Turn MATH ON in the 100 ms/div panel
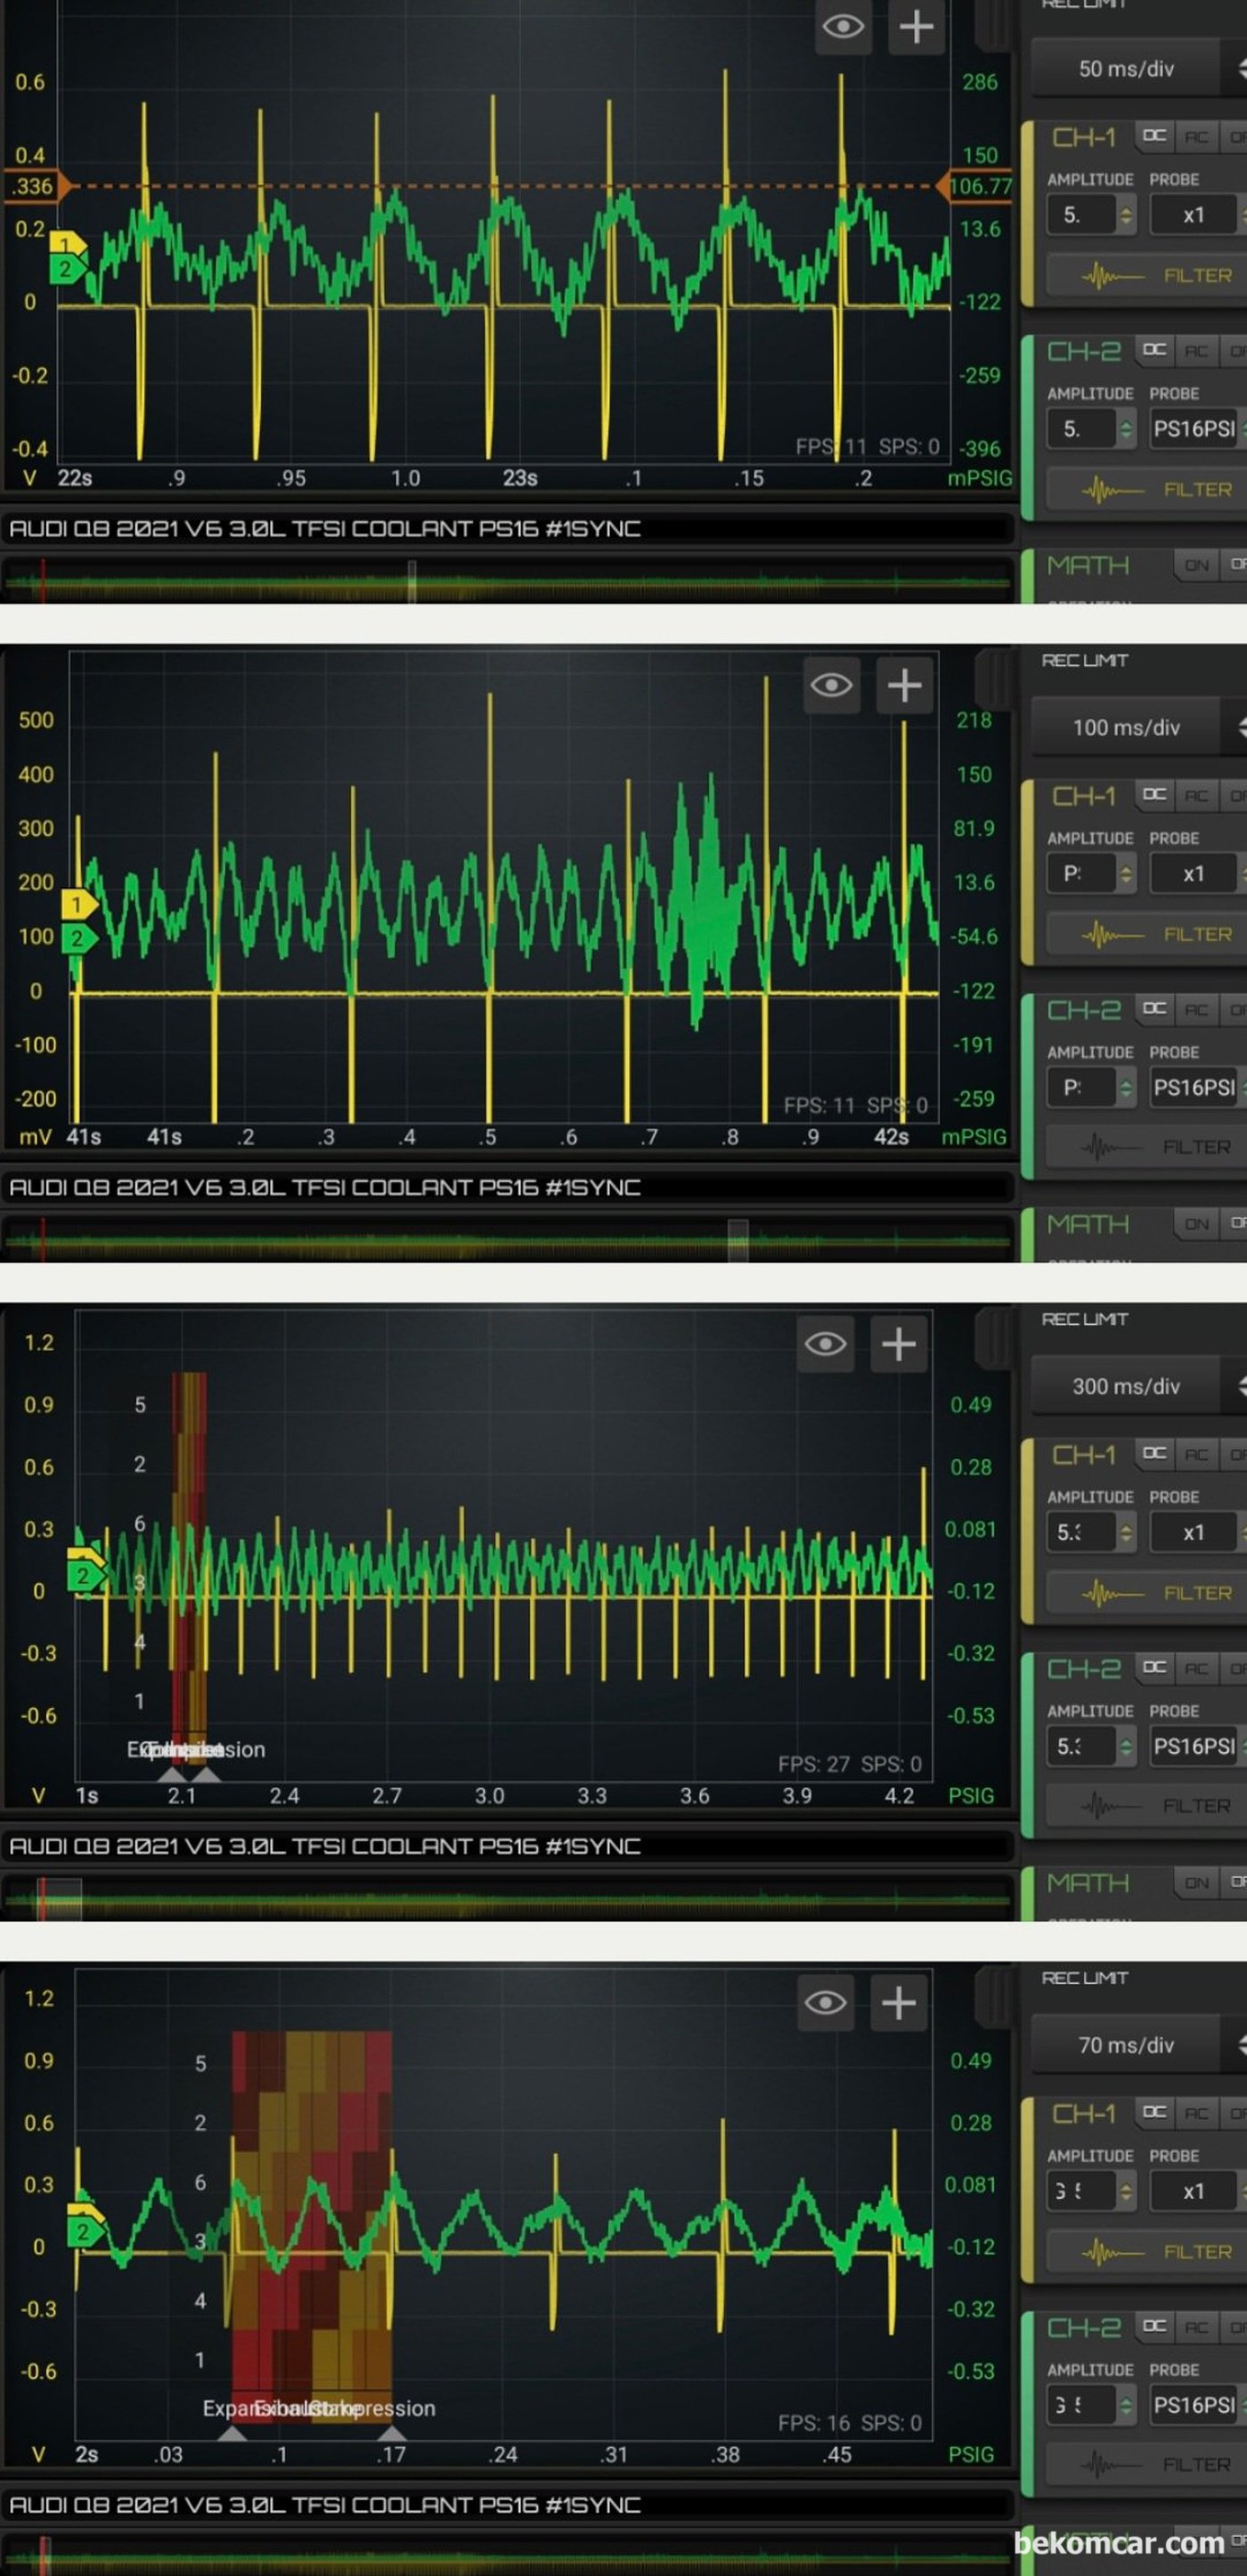 pyautogui.click(x=1196, y=1224)
